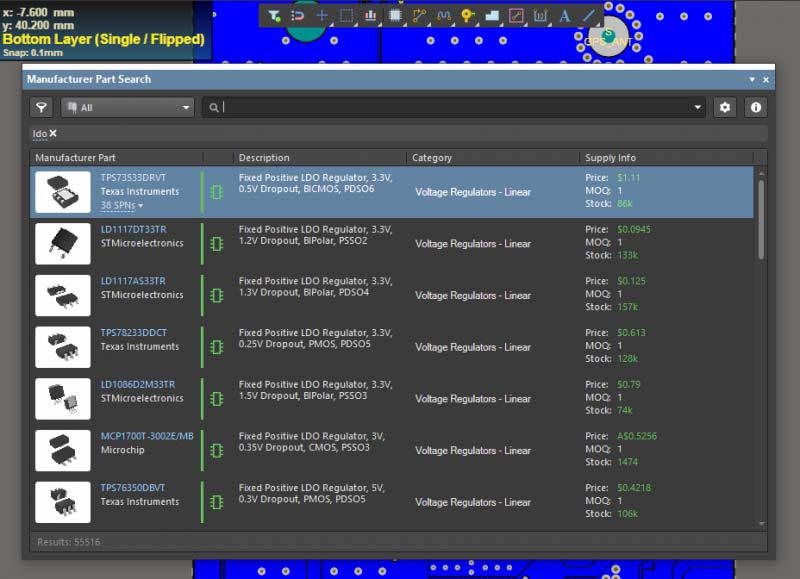Click price $0.0945 for LD1117DT33TR
The height and width of the screenshot is (579, 800).
tap(634, 229)
